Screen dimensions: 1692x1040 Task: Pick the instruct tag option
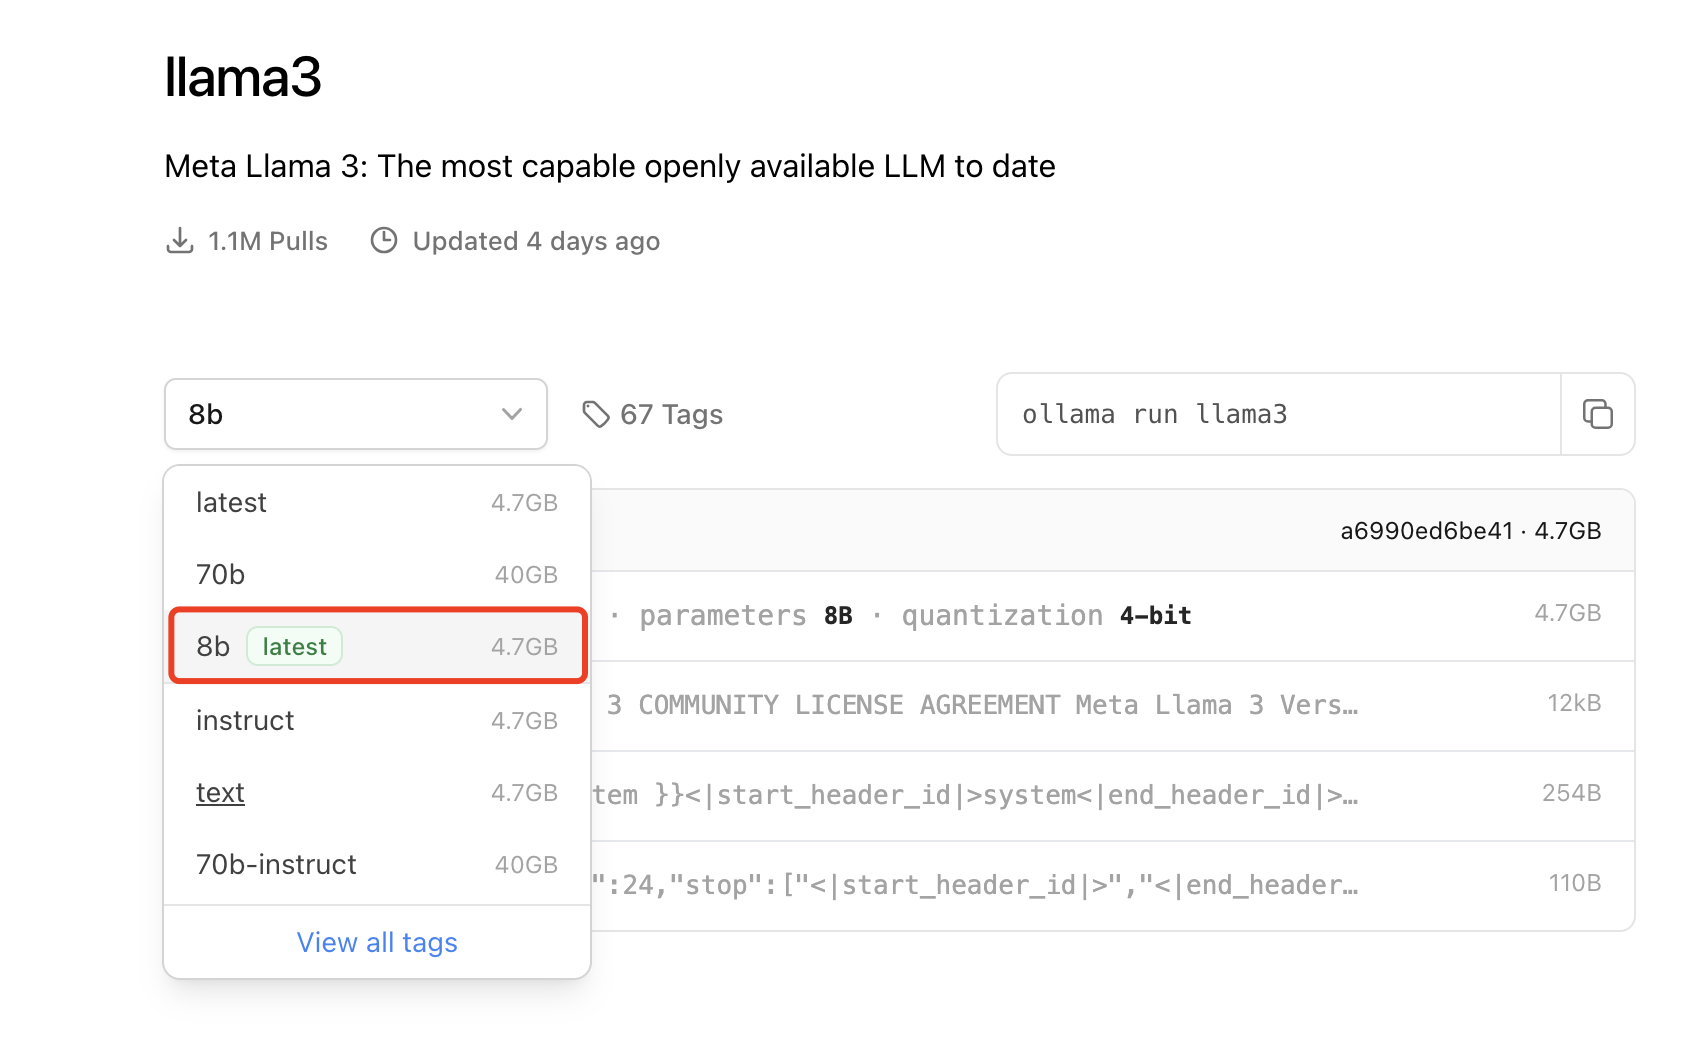(377, 720)
